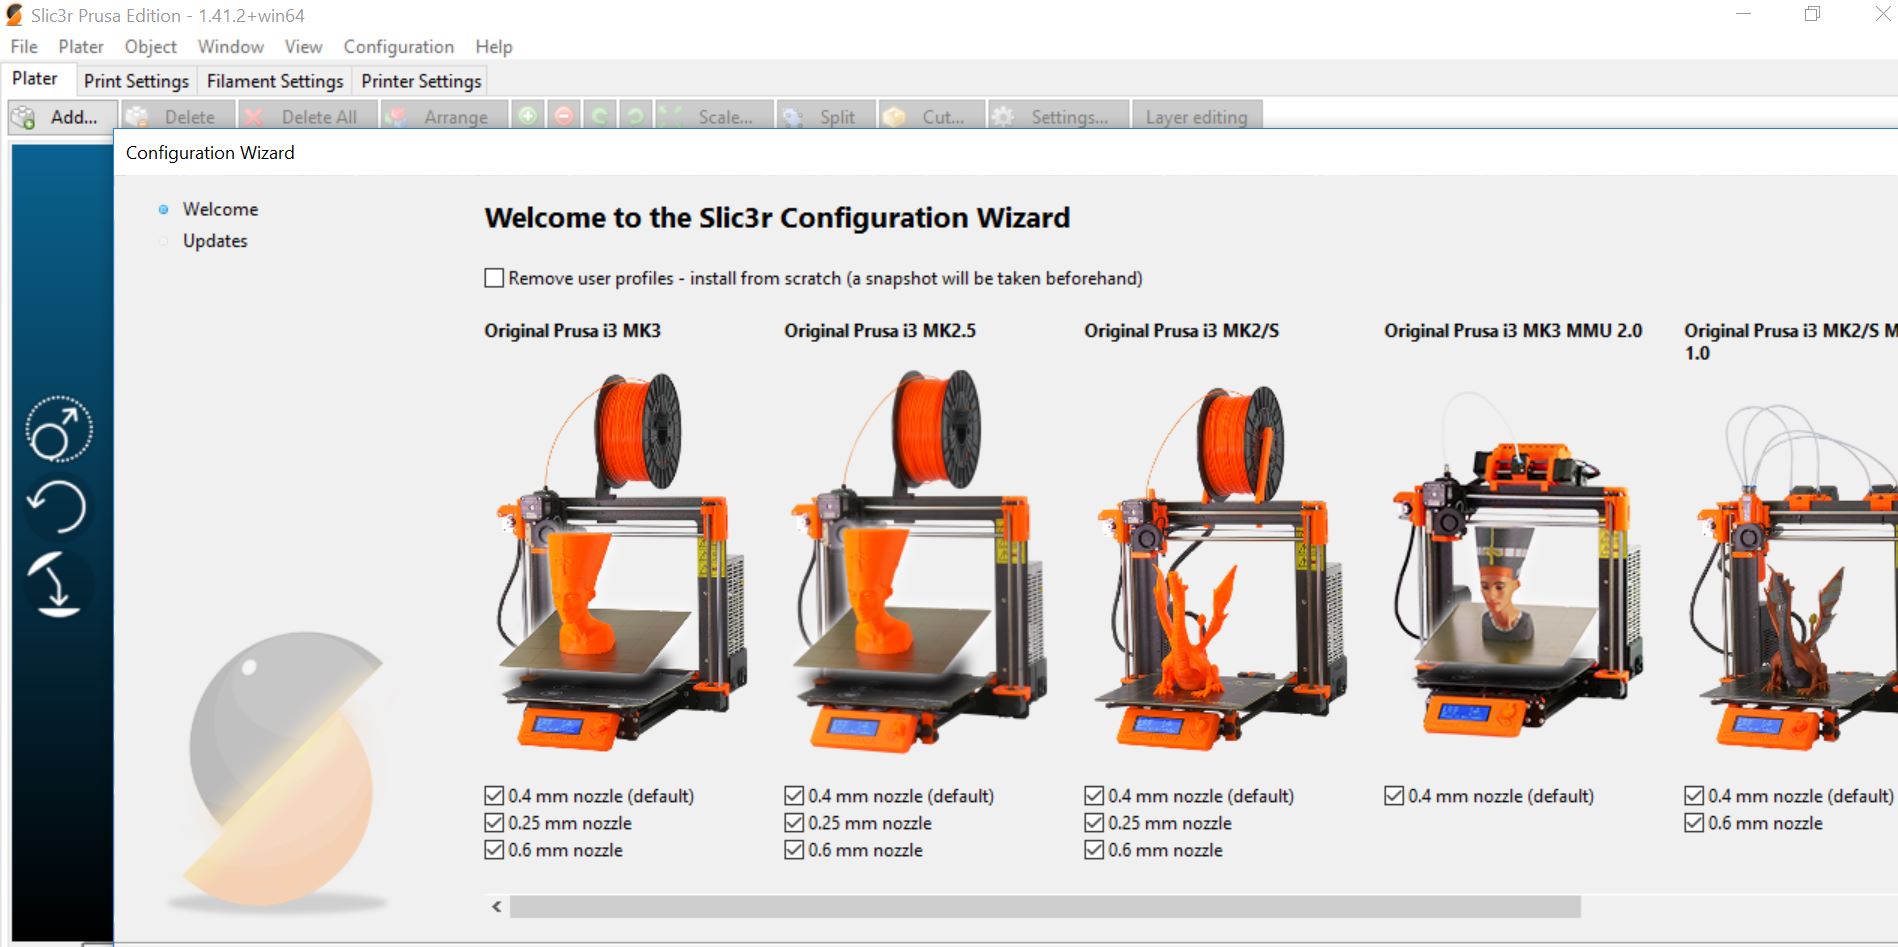
Task: Select the Welcome wizard step
Action: coord(220,209)
